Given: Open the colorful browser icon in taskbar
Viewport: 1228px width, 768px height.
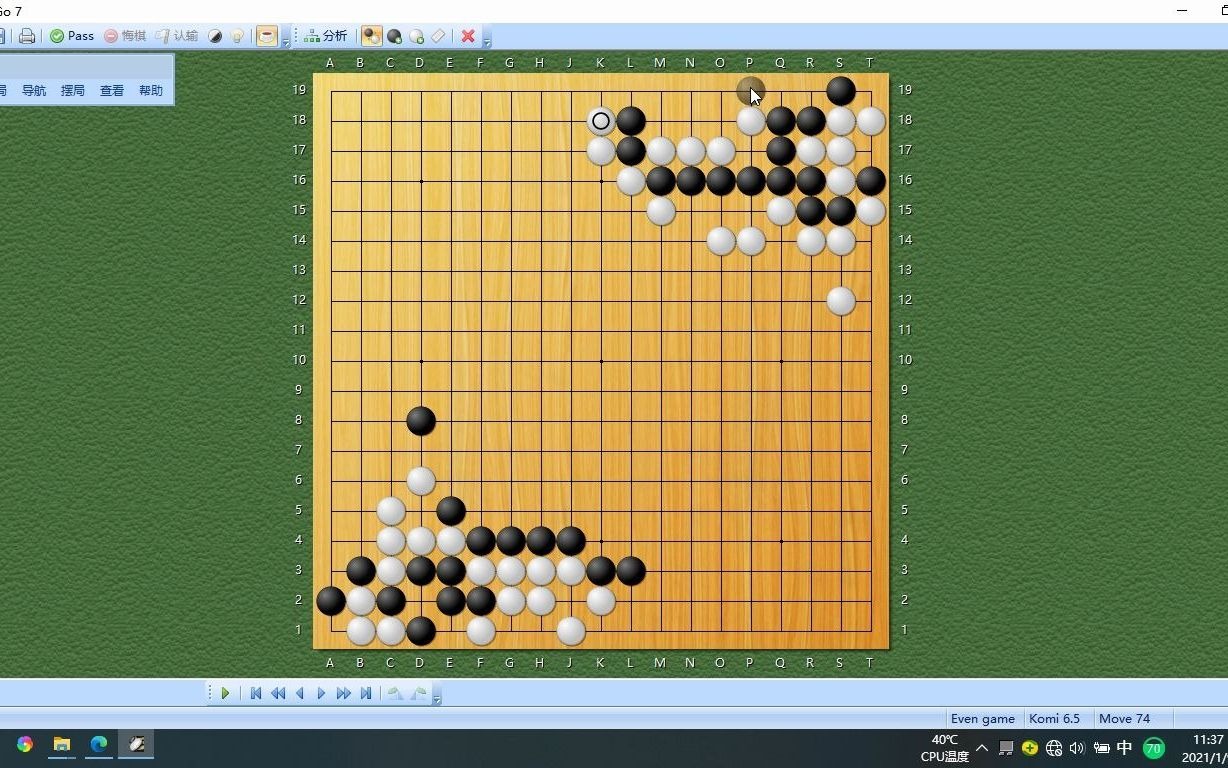Looking at the screenshot, I should [x=24, y=744].
